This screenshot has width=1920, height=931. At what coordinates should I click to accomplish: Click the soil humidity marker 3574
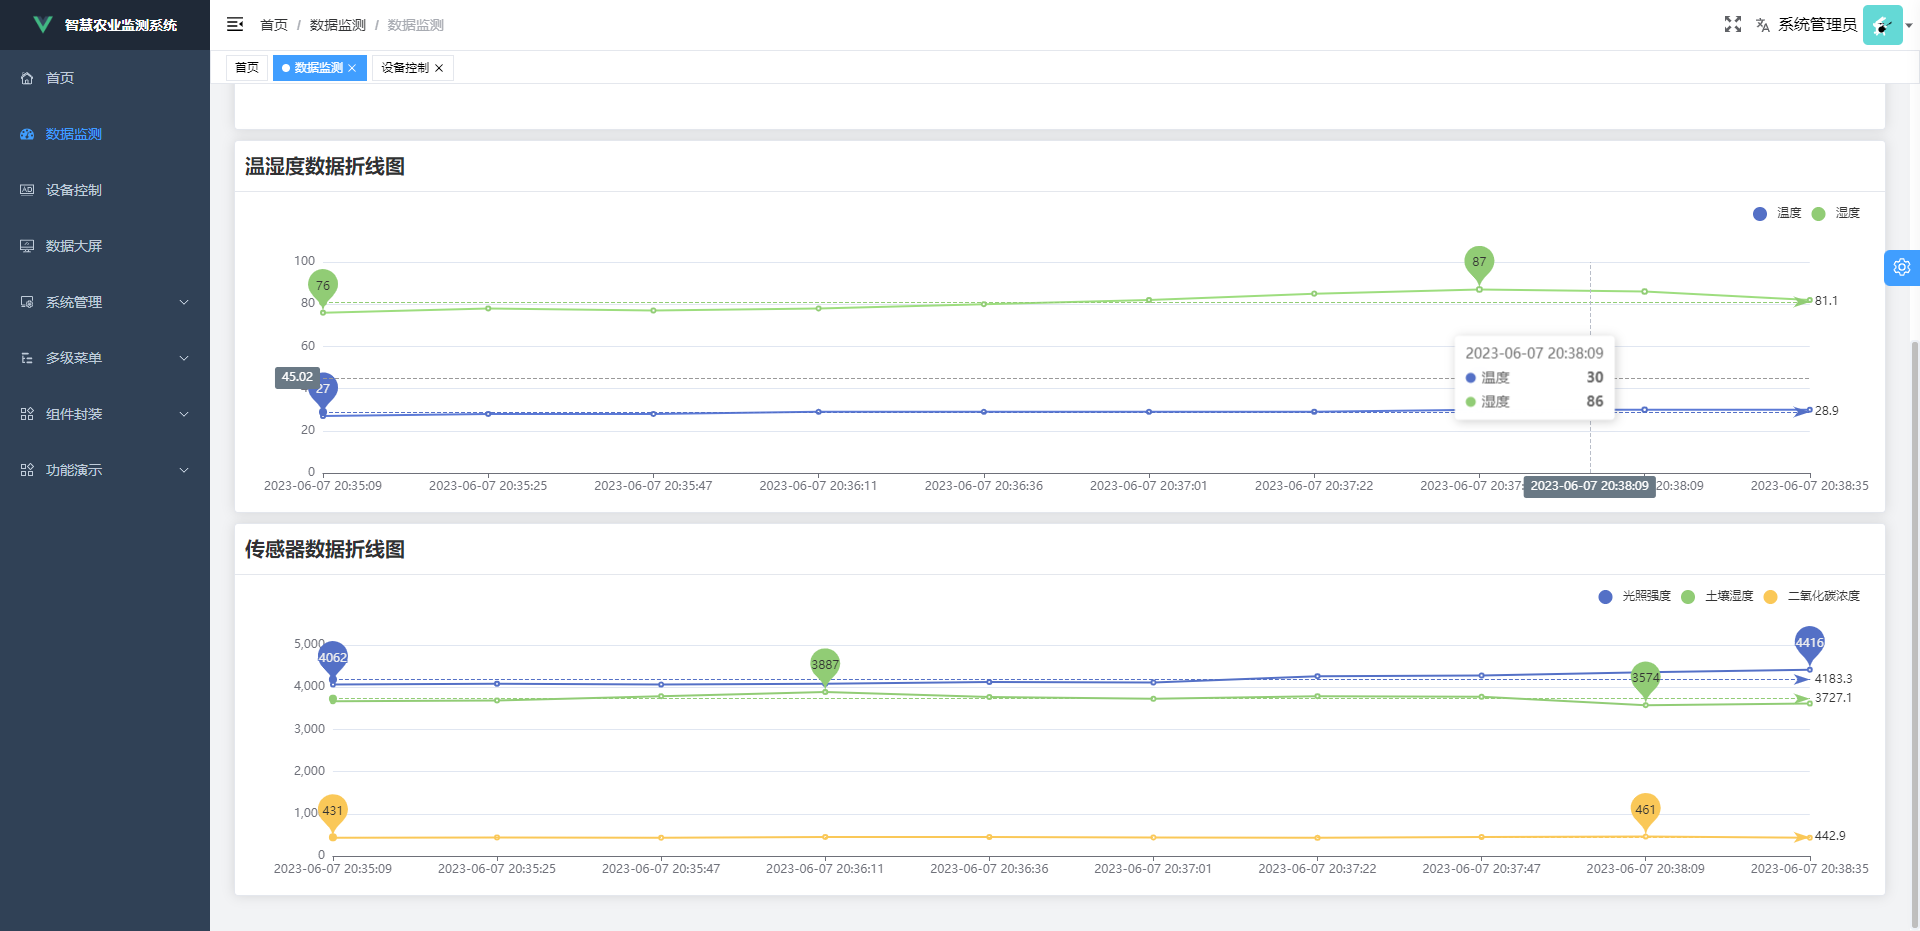point(1645,679)
